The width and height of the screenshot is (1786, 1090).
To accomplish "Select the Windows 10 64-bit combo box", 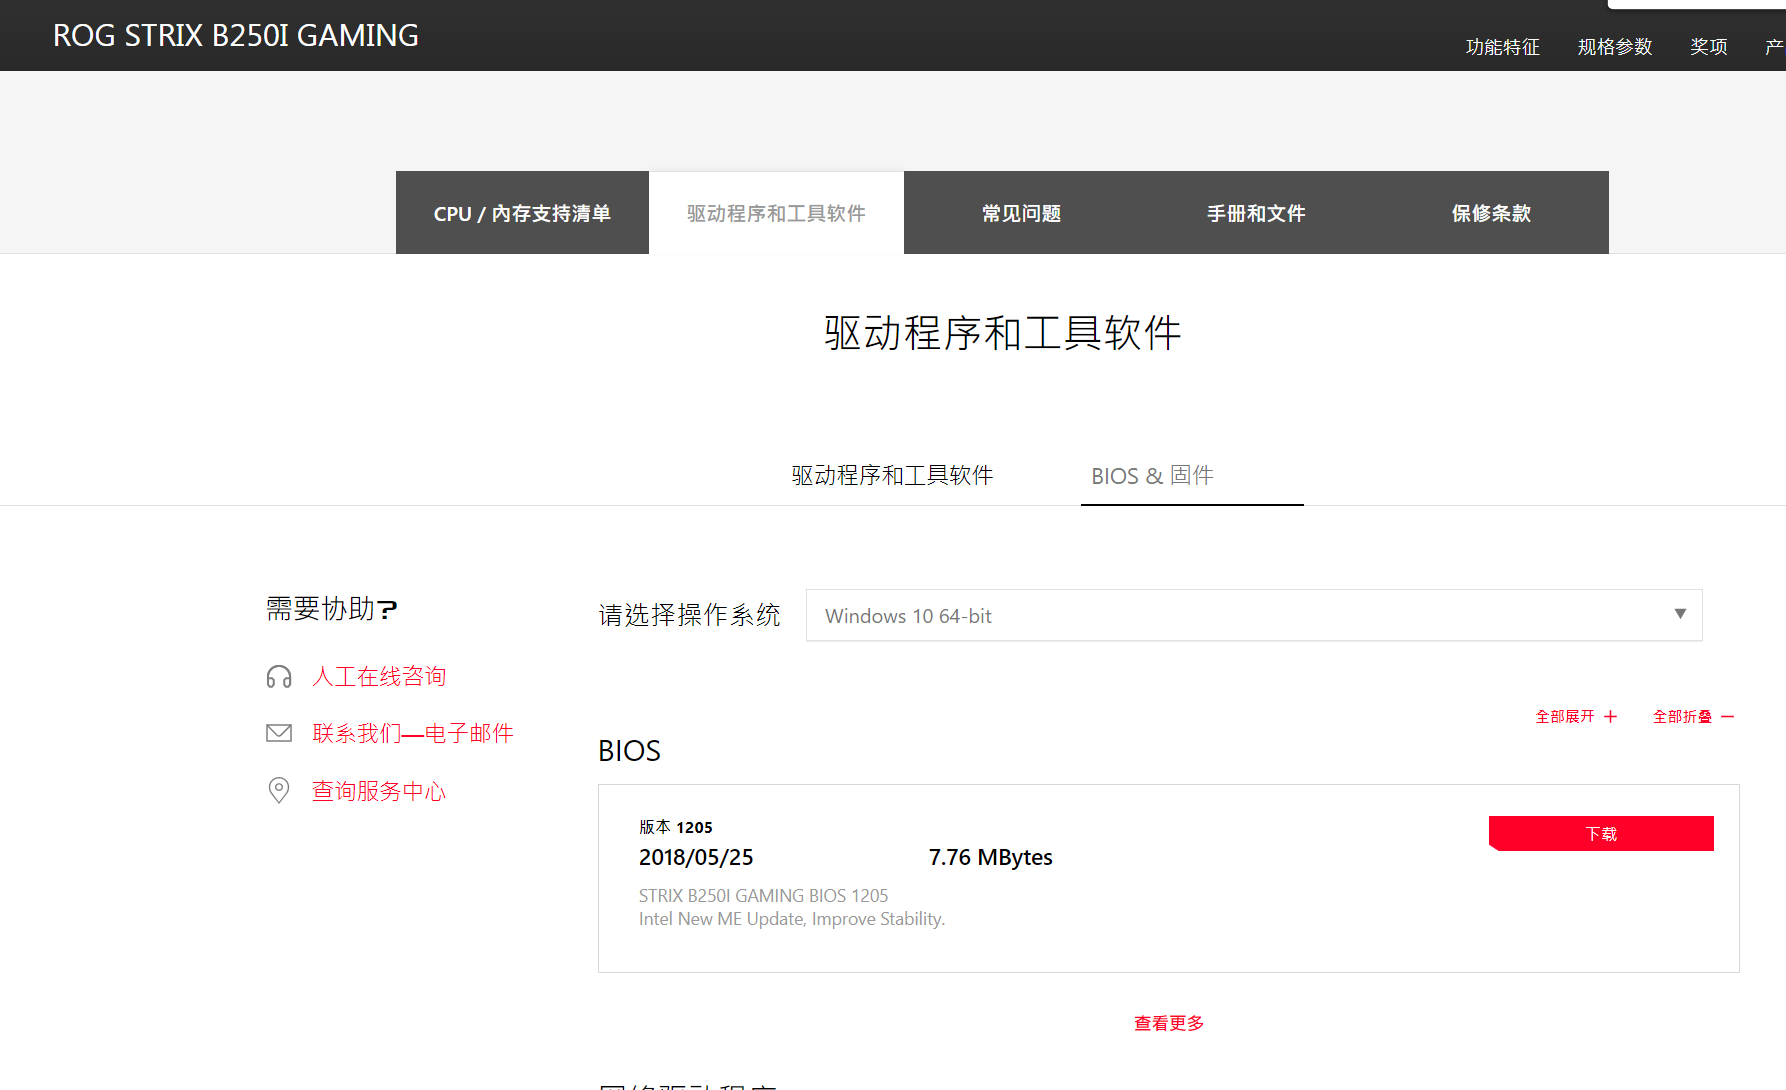I will click(1254, 615).
